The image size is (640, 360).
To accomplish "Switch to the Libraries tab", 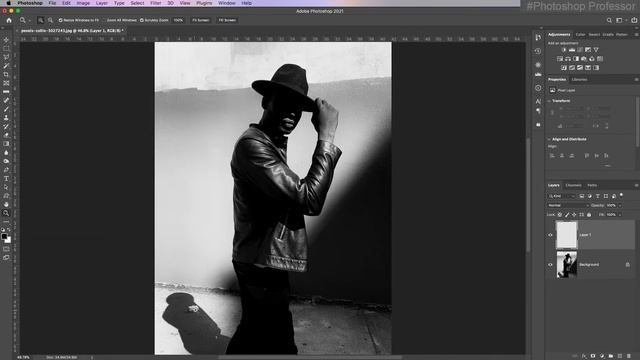I will coord(580,80).
